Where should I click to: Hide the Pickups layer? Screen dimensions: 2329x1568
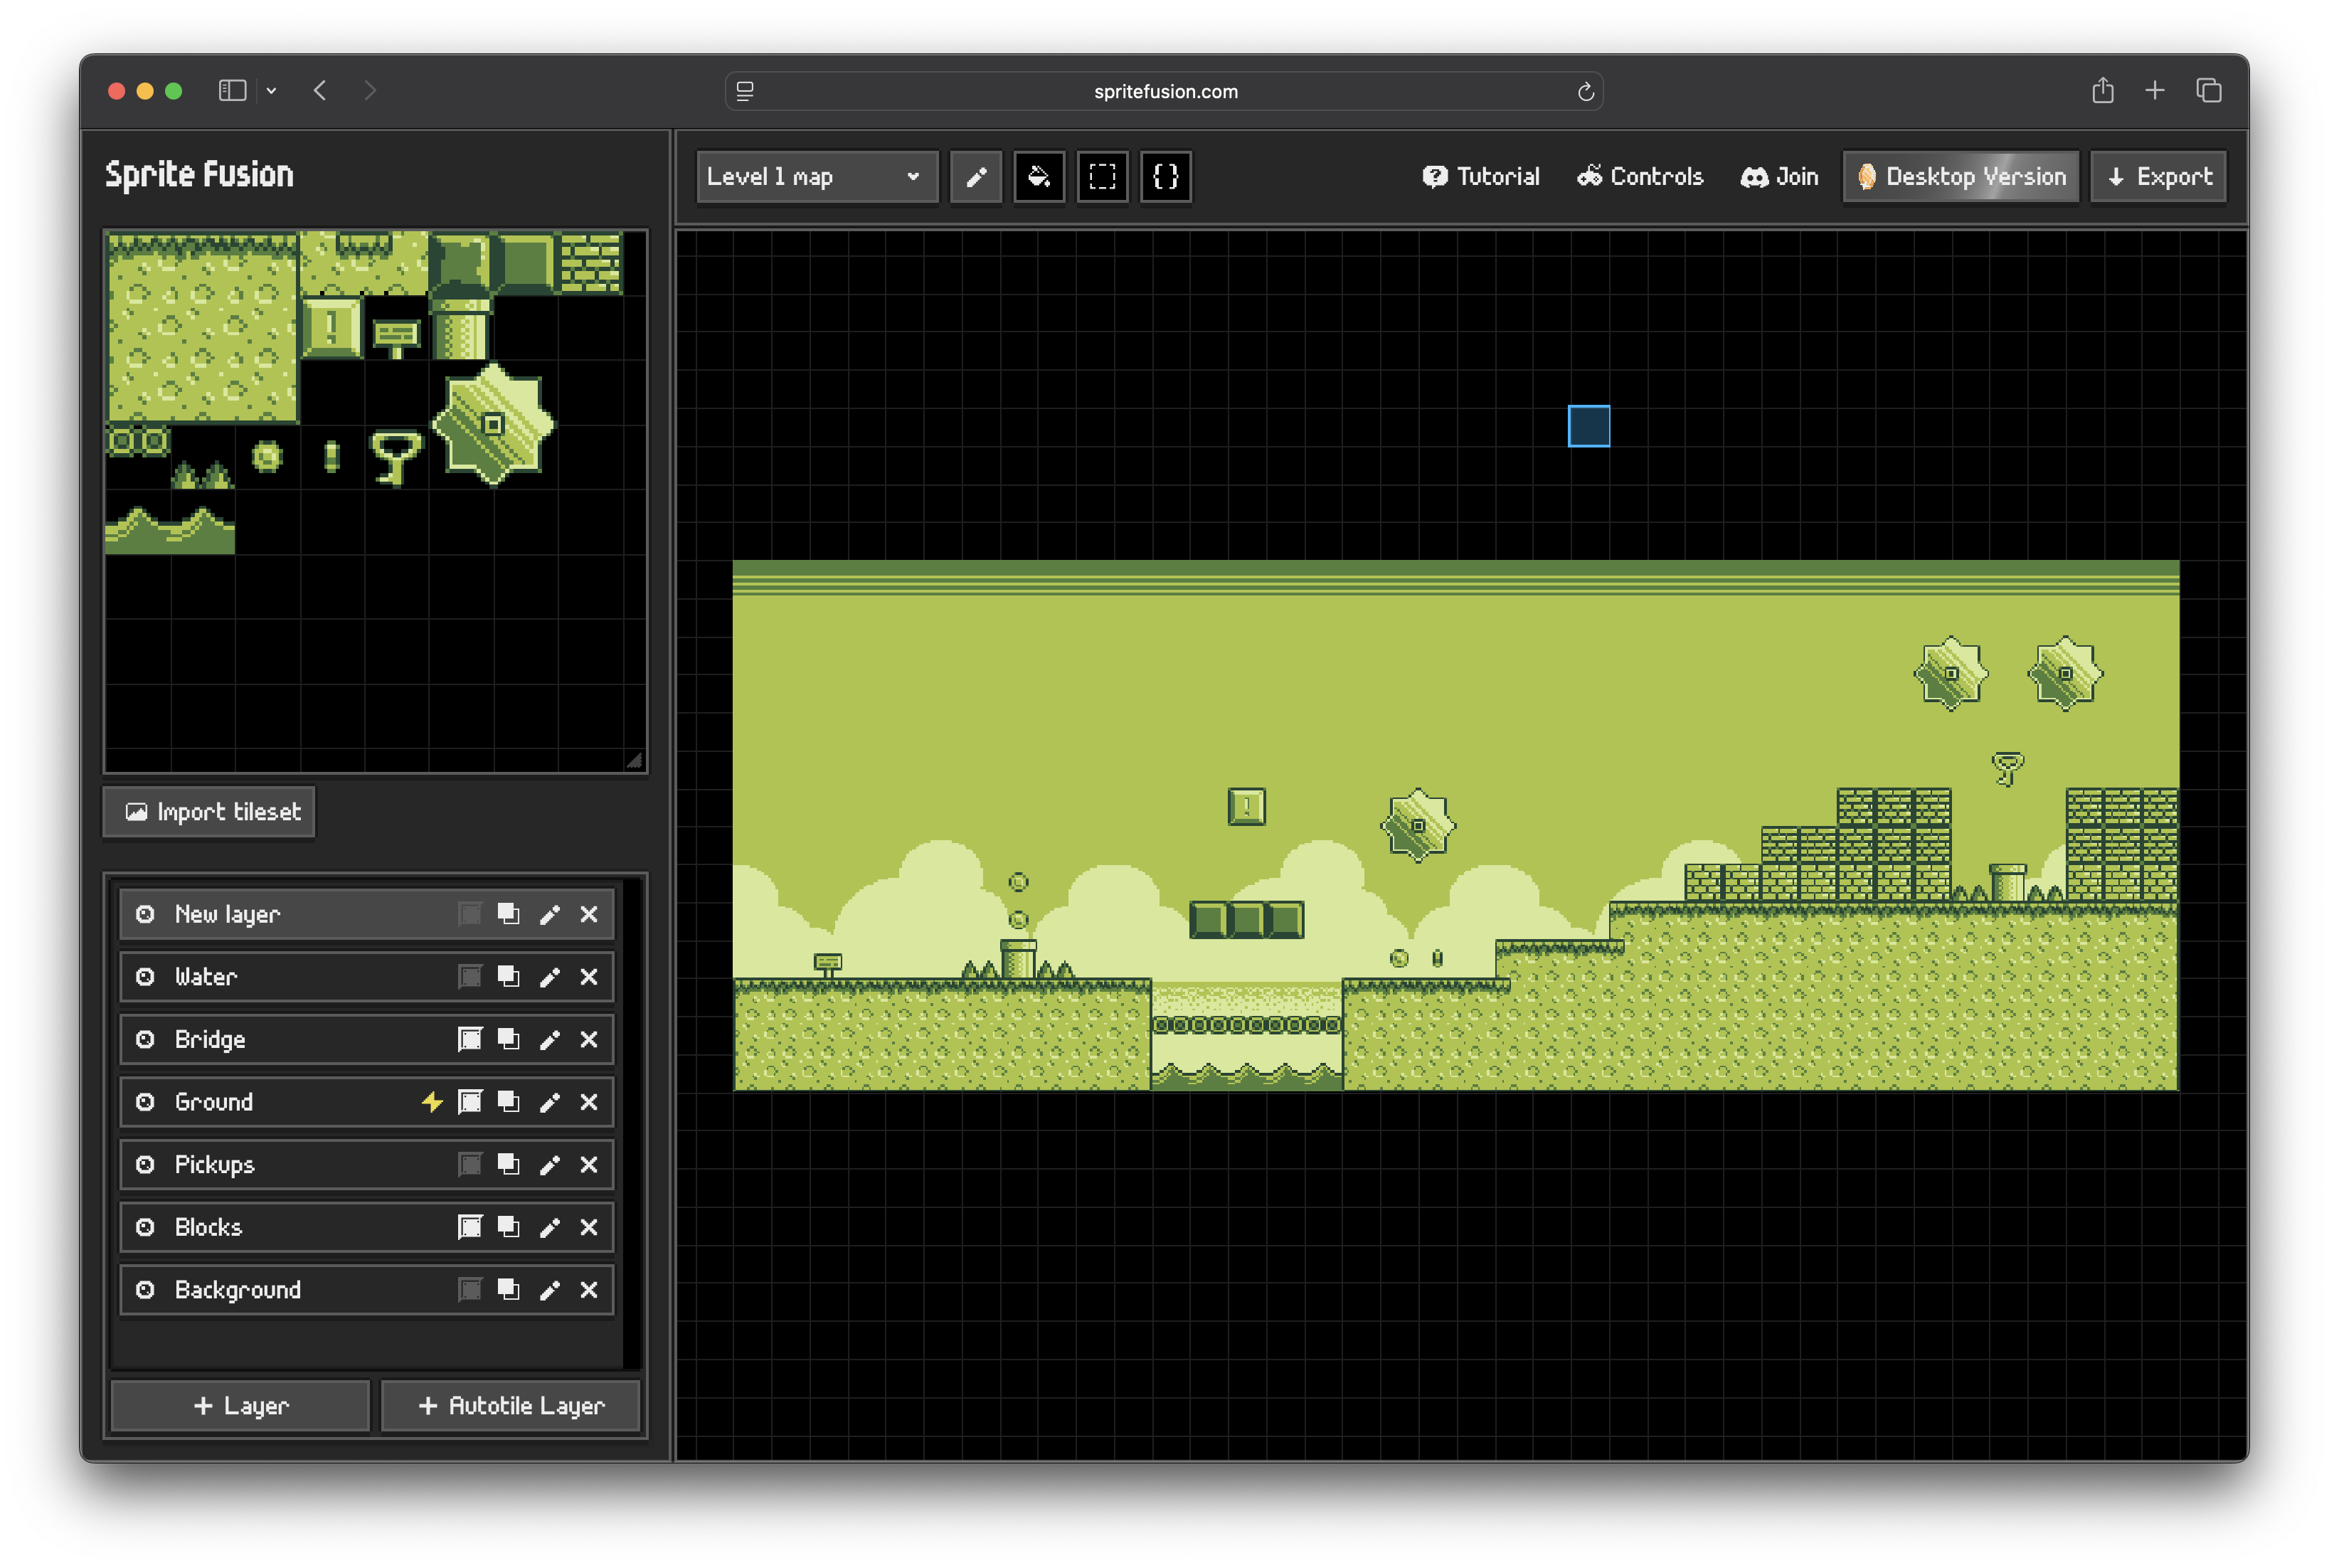coord(145,1165)
